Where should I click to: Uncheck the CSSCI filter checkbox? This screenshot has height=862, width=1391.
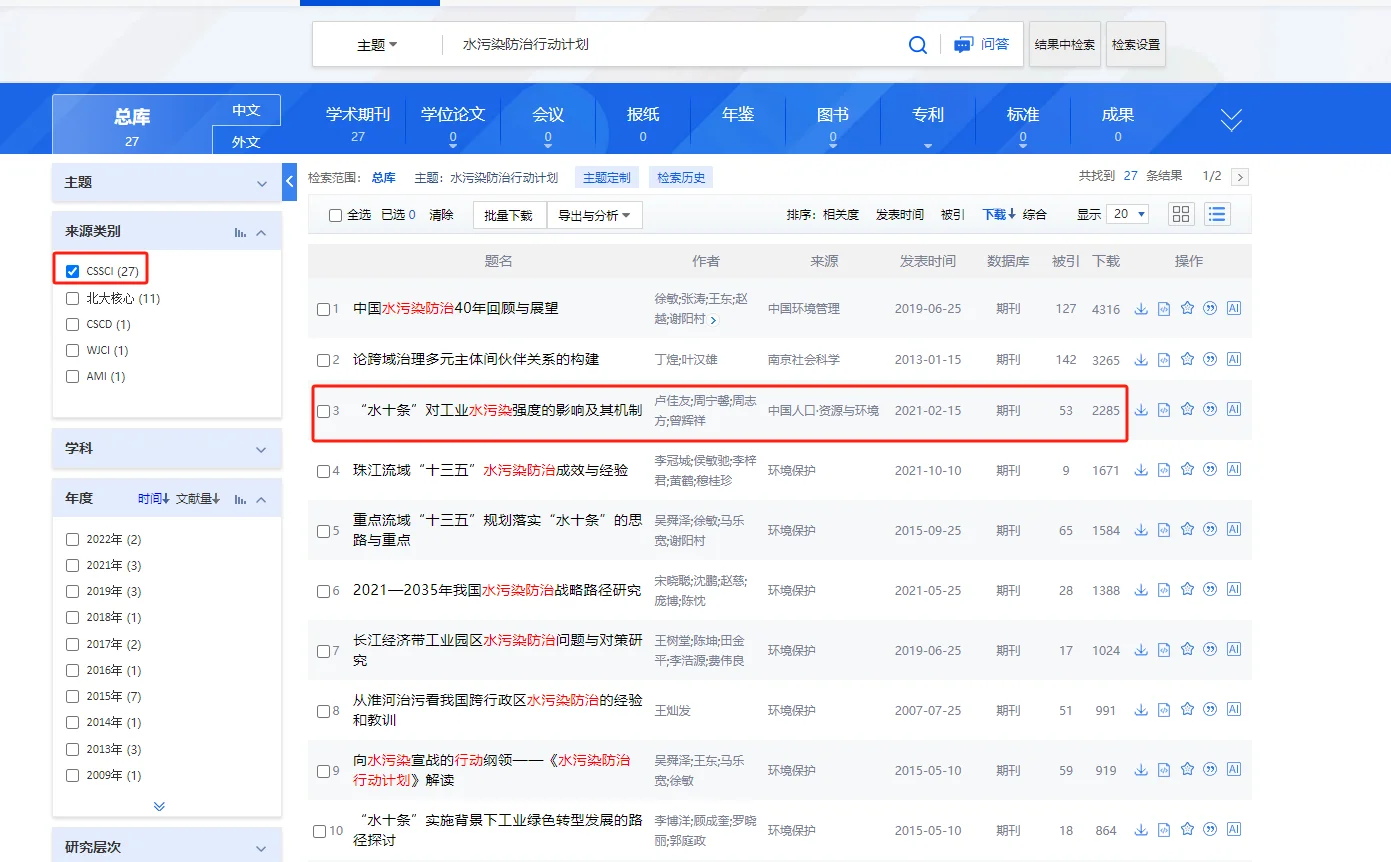pyautogui.click(x=72, y=270)
